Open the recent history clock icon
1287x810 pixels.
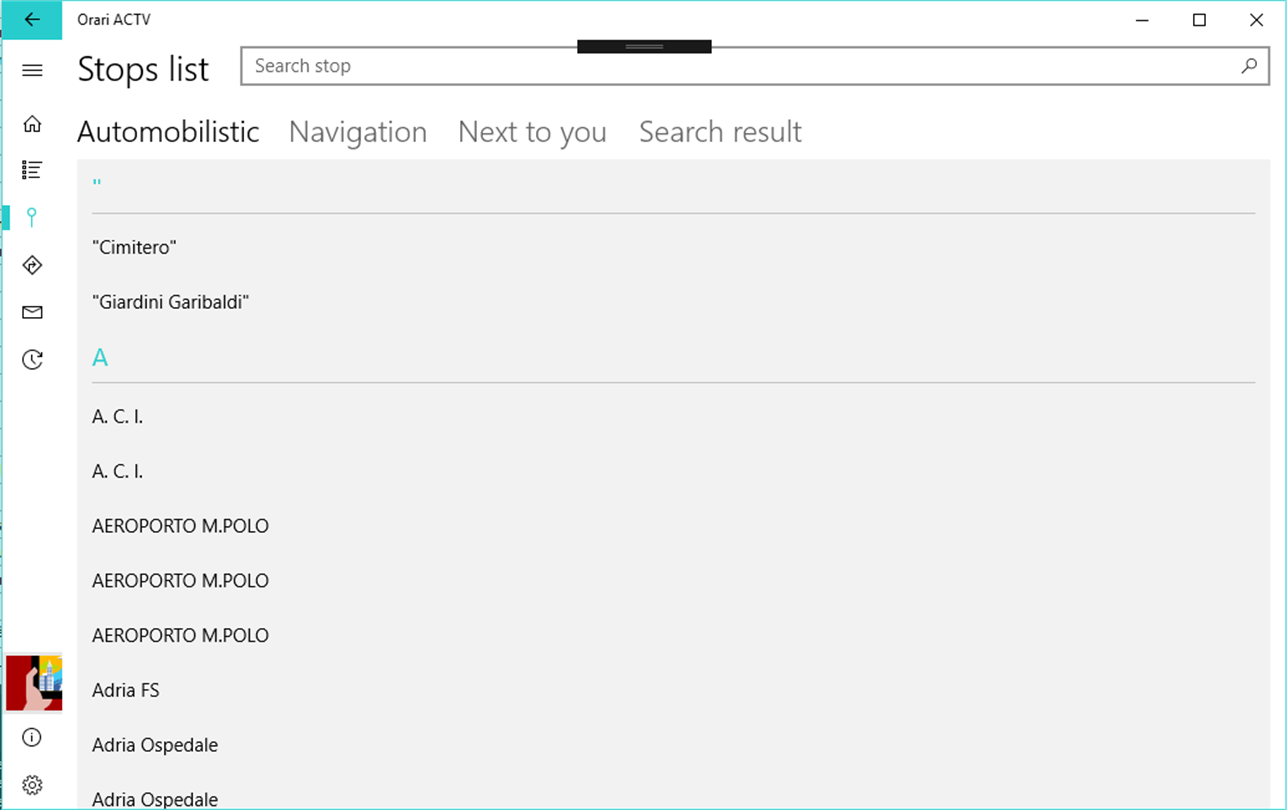32,360
